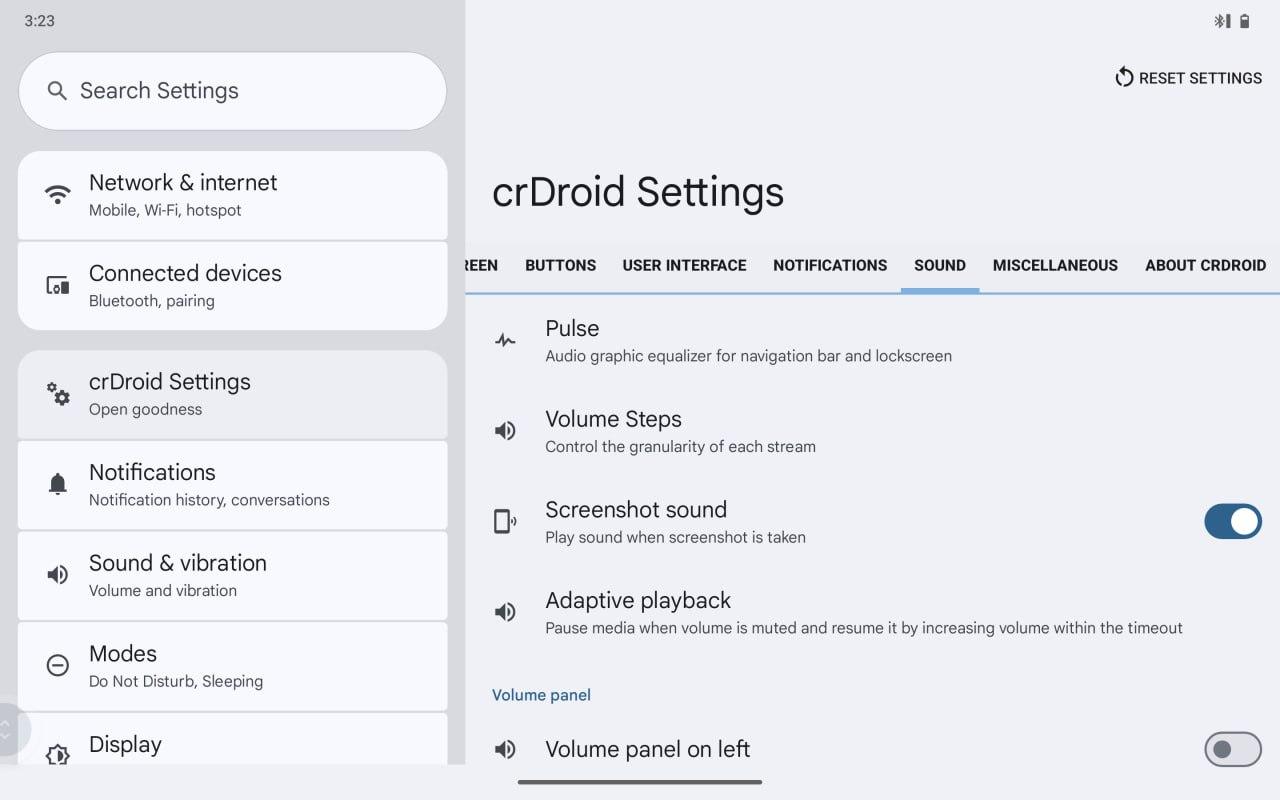Open Network & internet settings

pos(232,195)
